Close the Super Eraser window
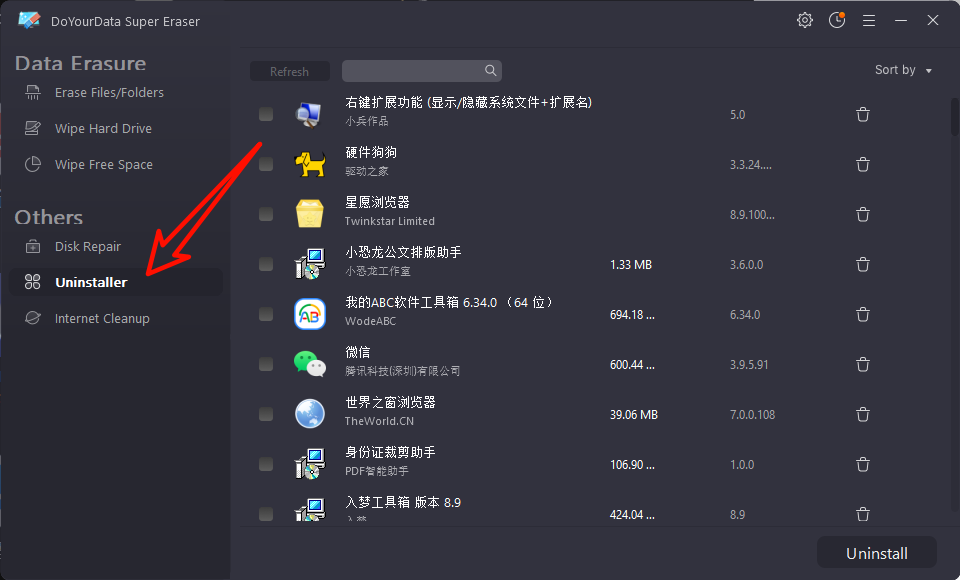 point(932,20)
